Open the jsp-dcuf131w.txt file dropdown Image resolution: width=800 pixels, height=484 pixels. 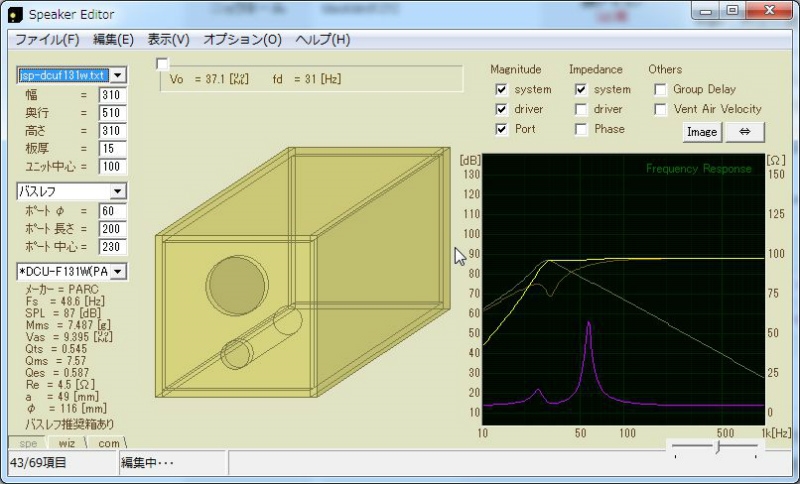118,76
